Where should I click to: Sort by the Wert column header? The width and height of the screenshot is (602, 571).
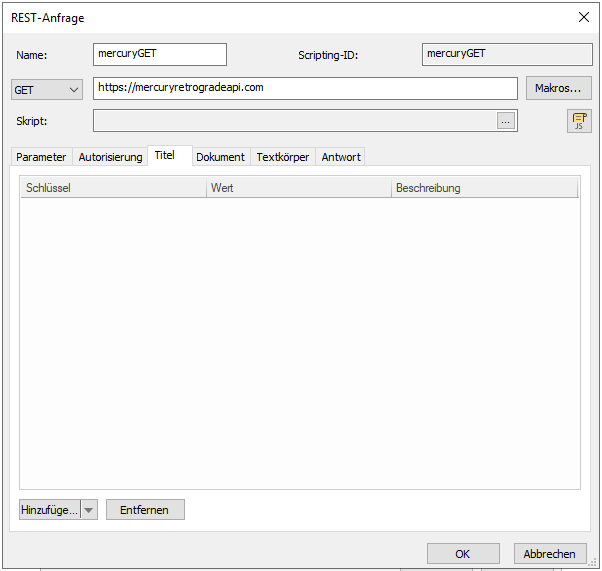299,188
